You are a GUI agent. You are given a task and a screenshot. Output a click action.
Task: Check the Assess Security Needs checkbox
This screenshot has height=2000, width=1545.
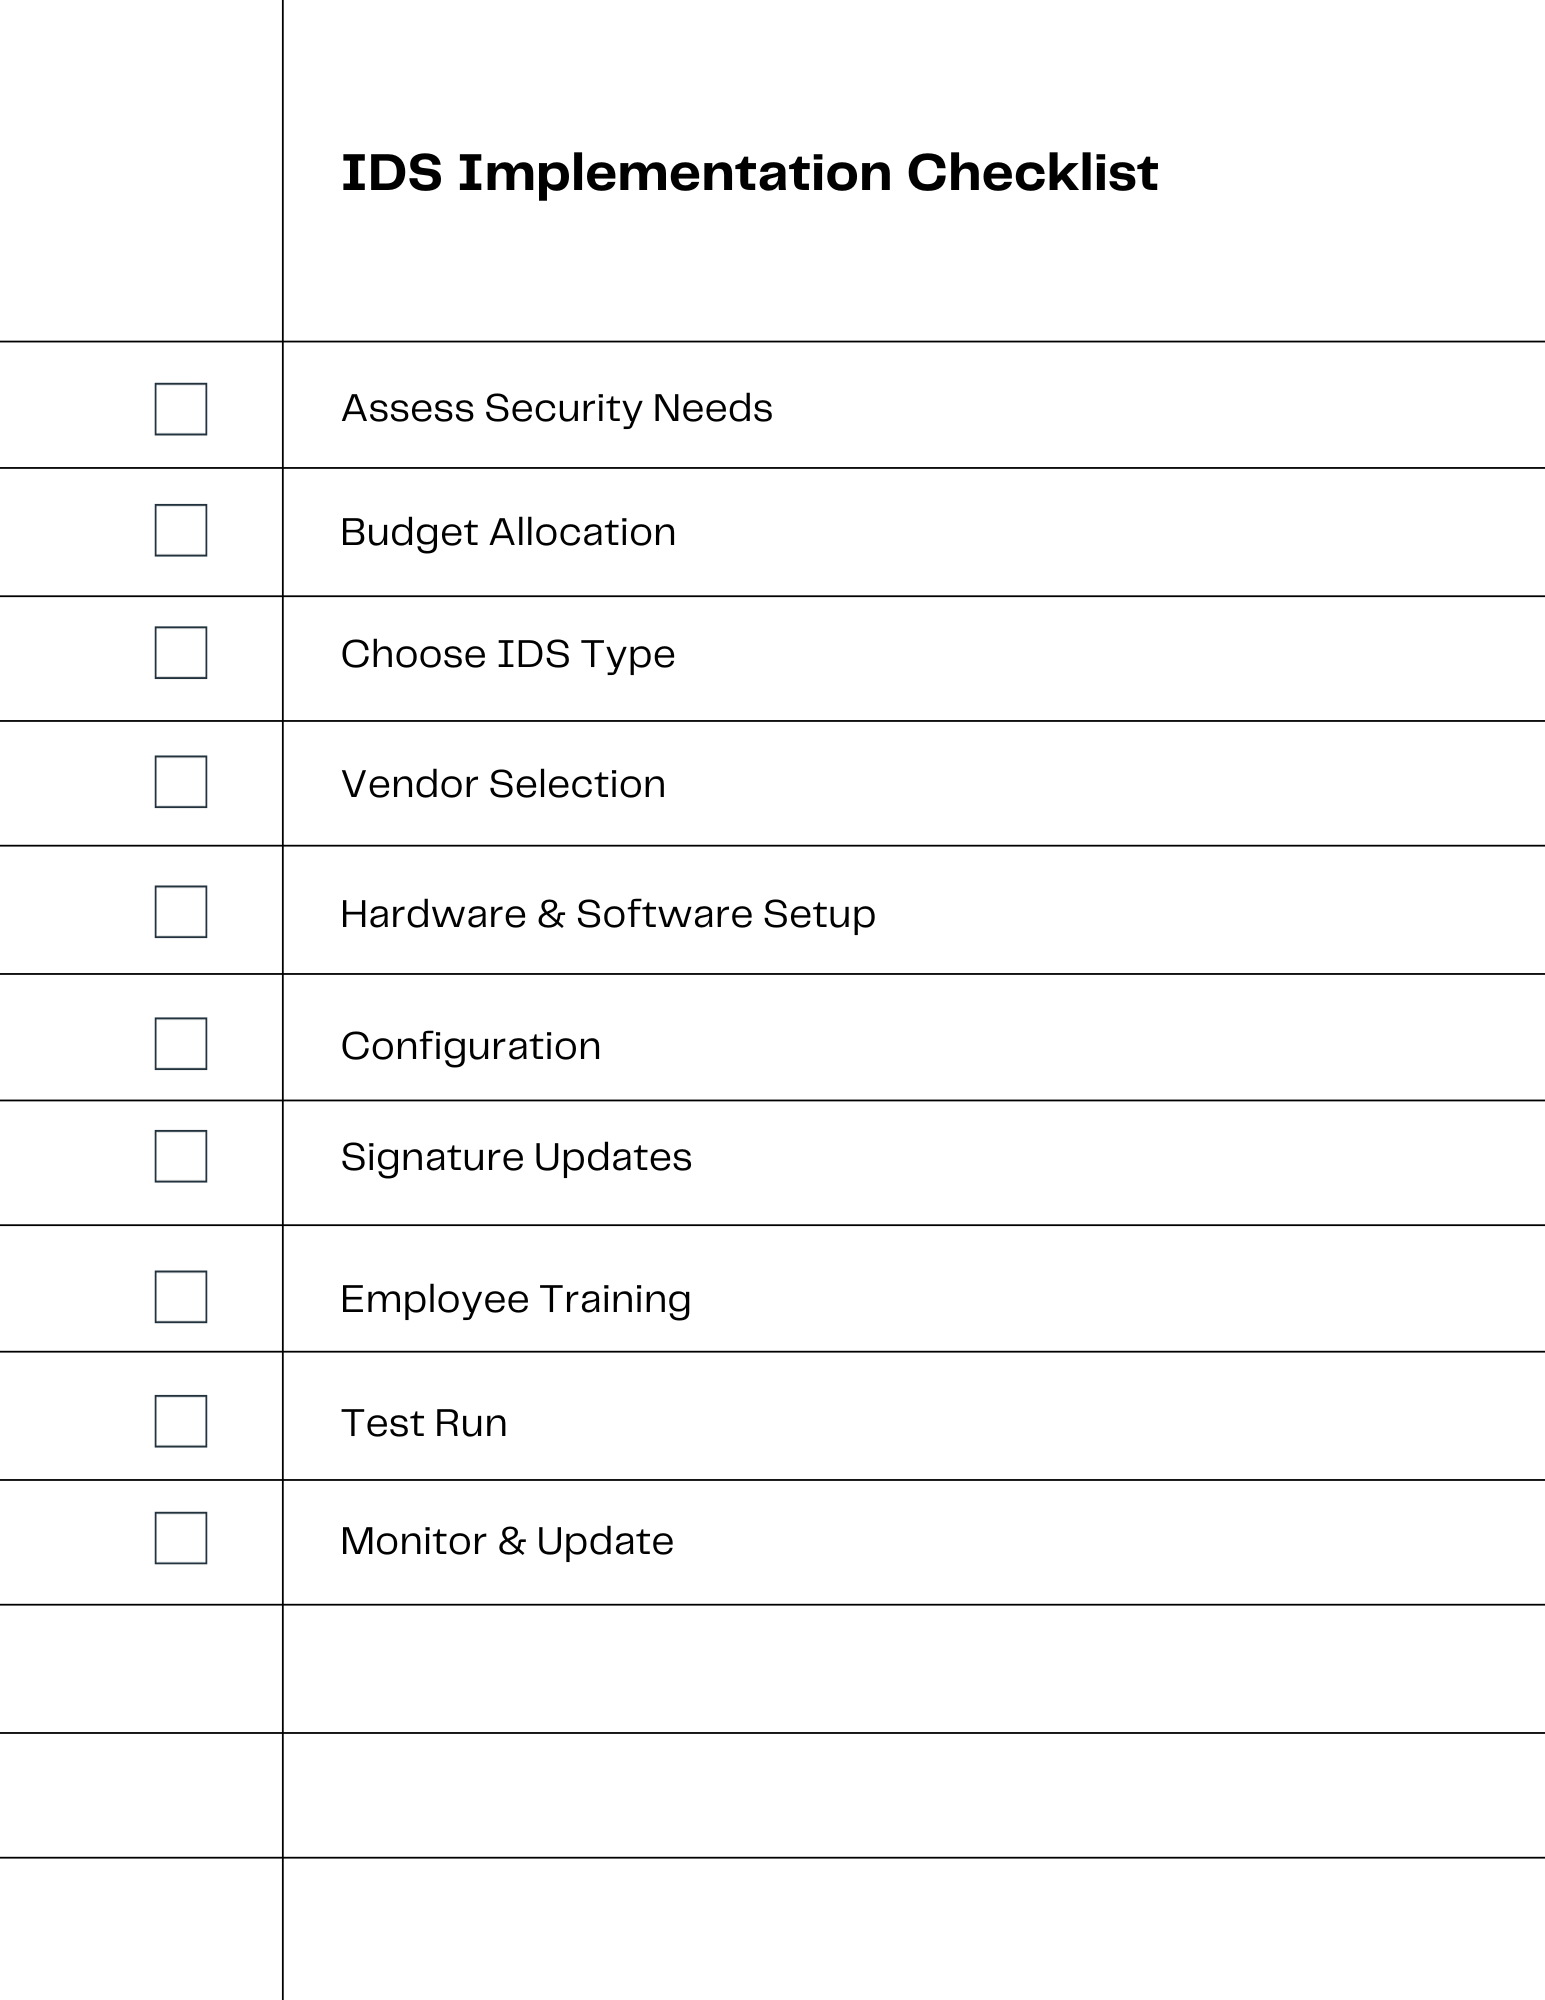coord(181,409)
